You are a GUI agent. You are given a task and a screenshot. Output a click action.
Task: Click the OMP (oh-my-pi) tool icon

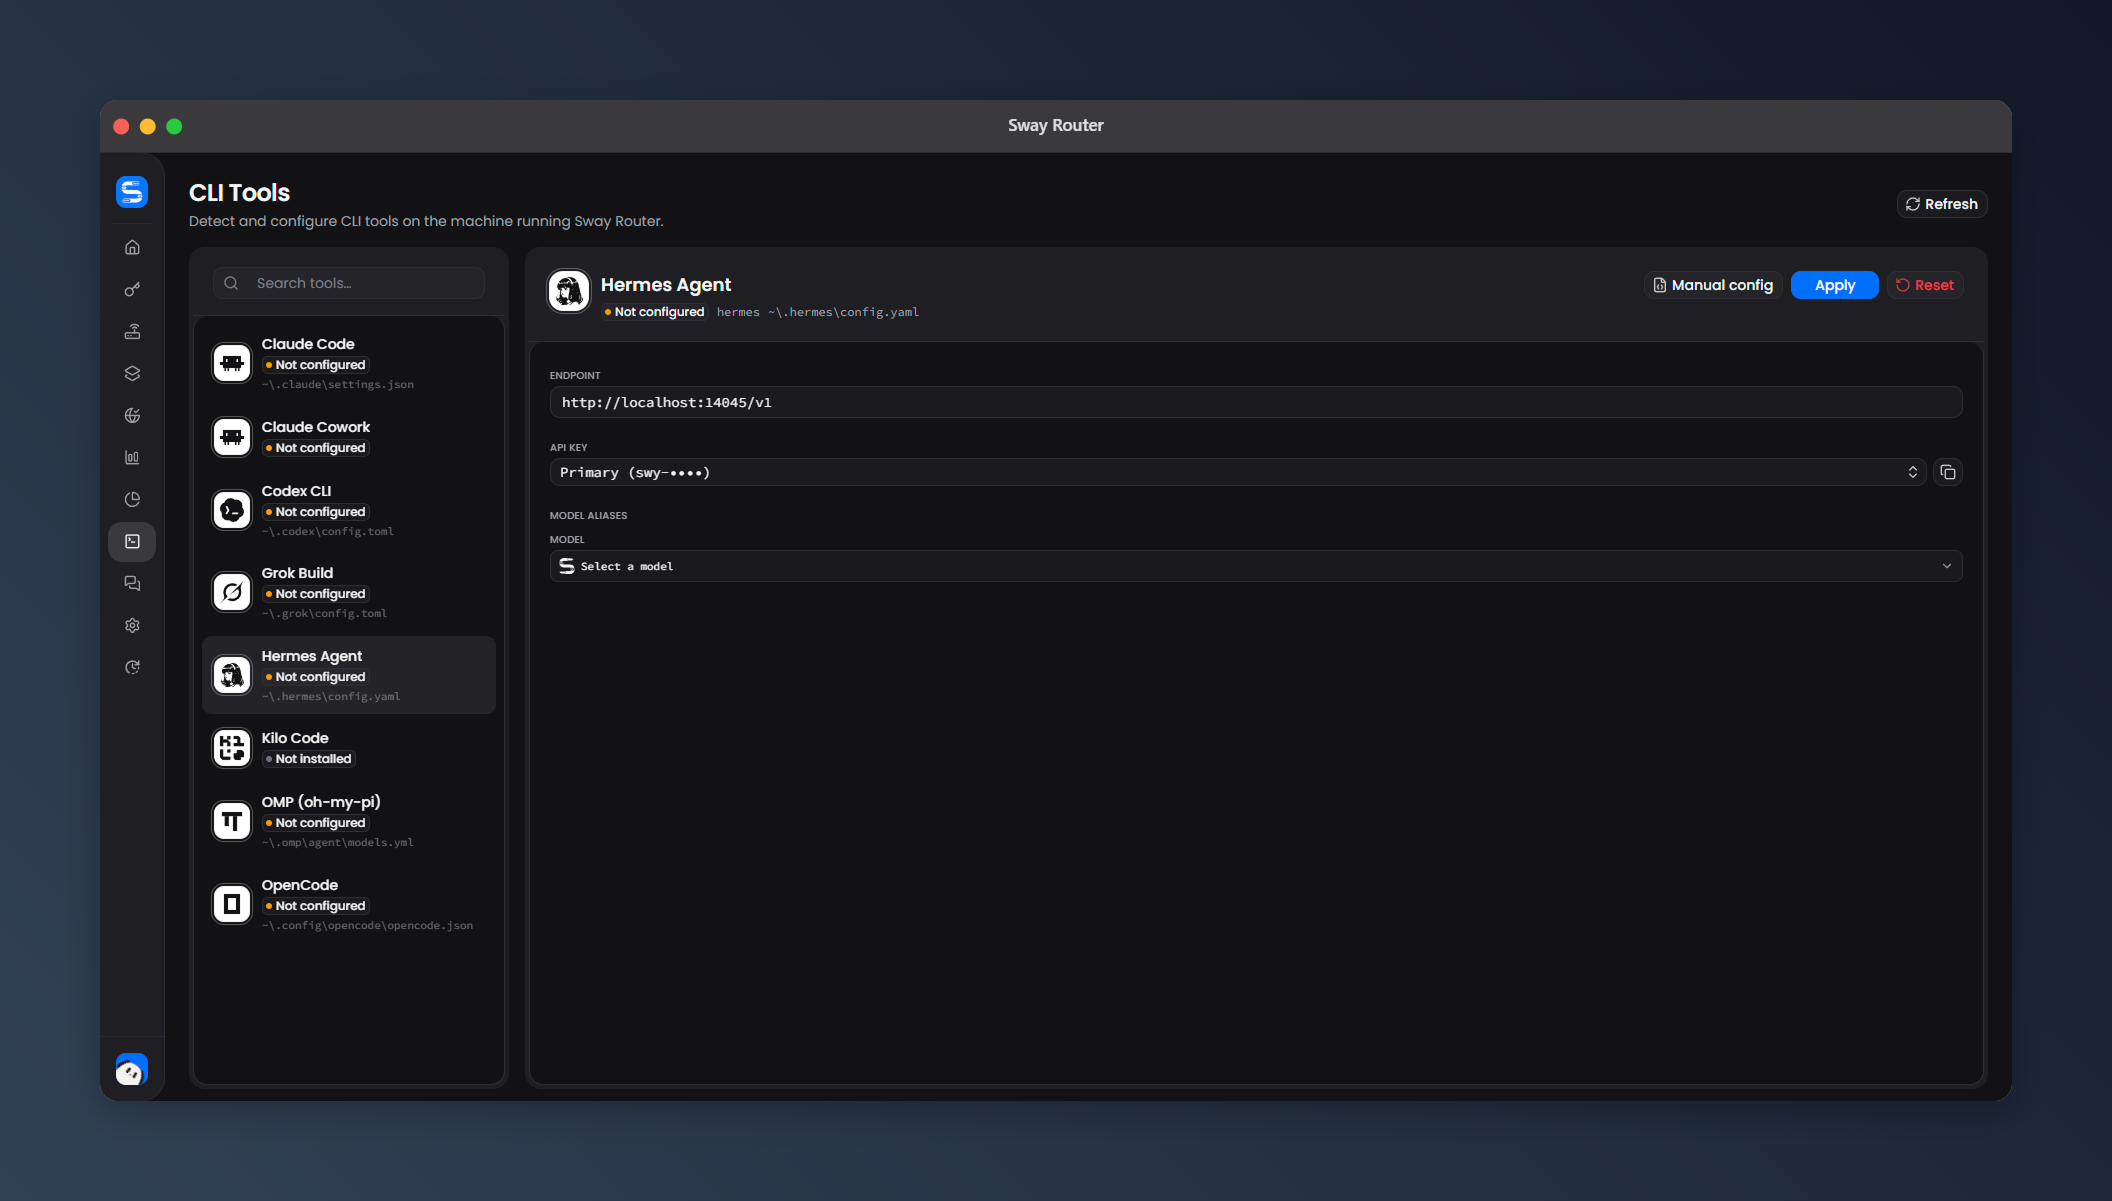(x=232, y=821)
